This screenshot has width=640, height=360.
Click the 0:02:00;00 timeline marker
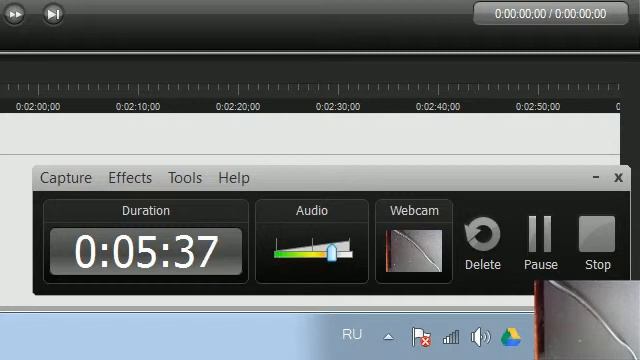coord(38,107)
